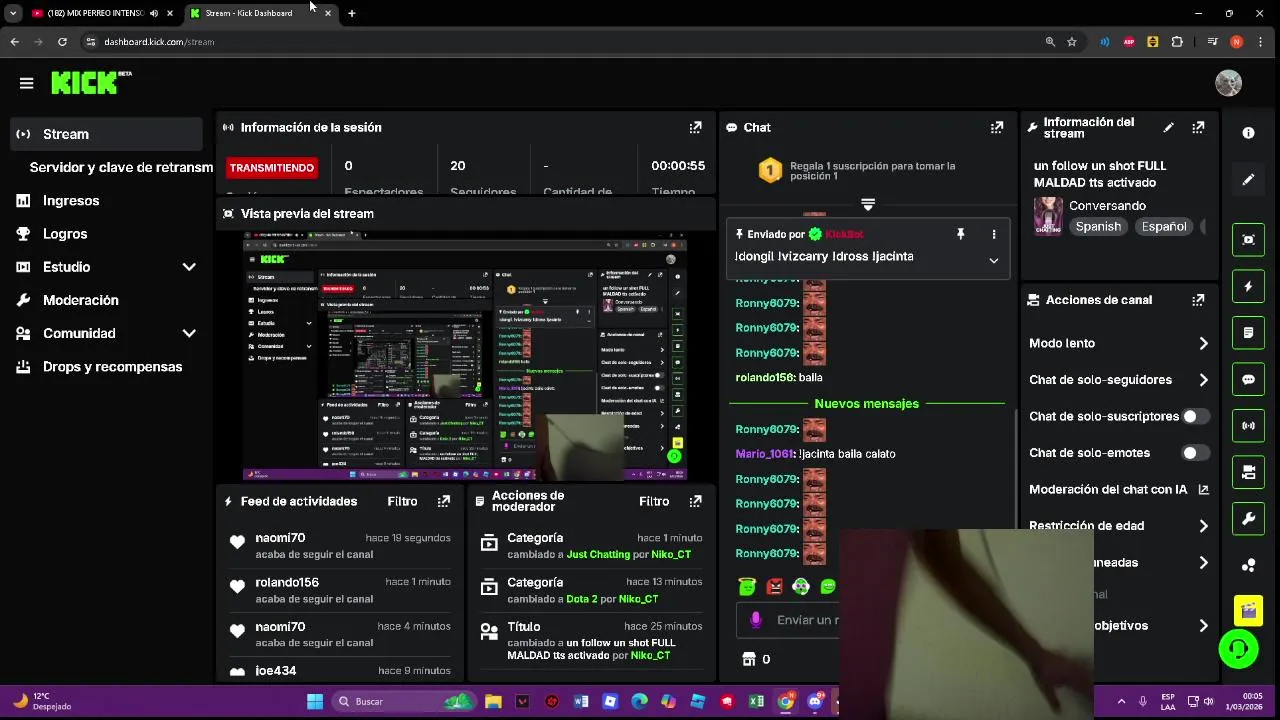Image resolution: width=1280 pixels, height=720 pixels.
Task: Select the first green emote below chat
Action: [747, 587]
